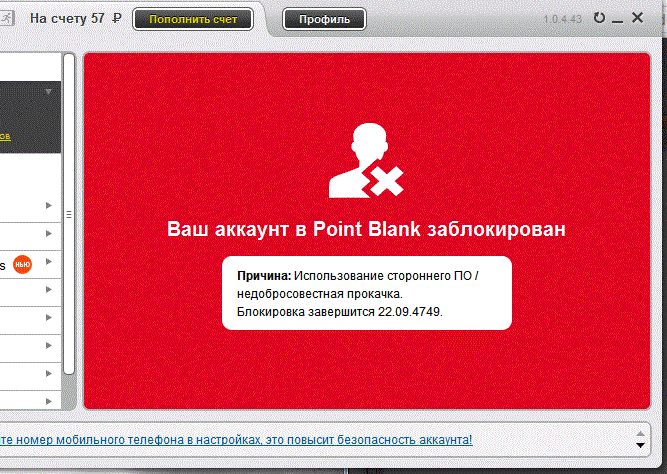Screen dimensions: 667x474
Task: Click the running man icon at top left
Action: pyautogui.click(x=6, y=18)
